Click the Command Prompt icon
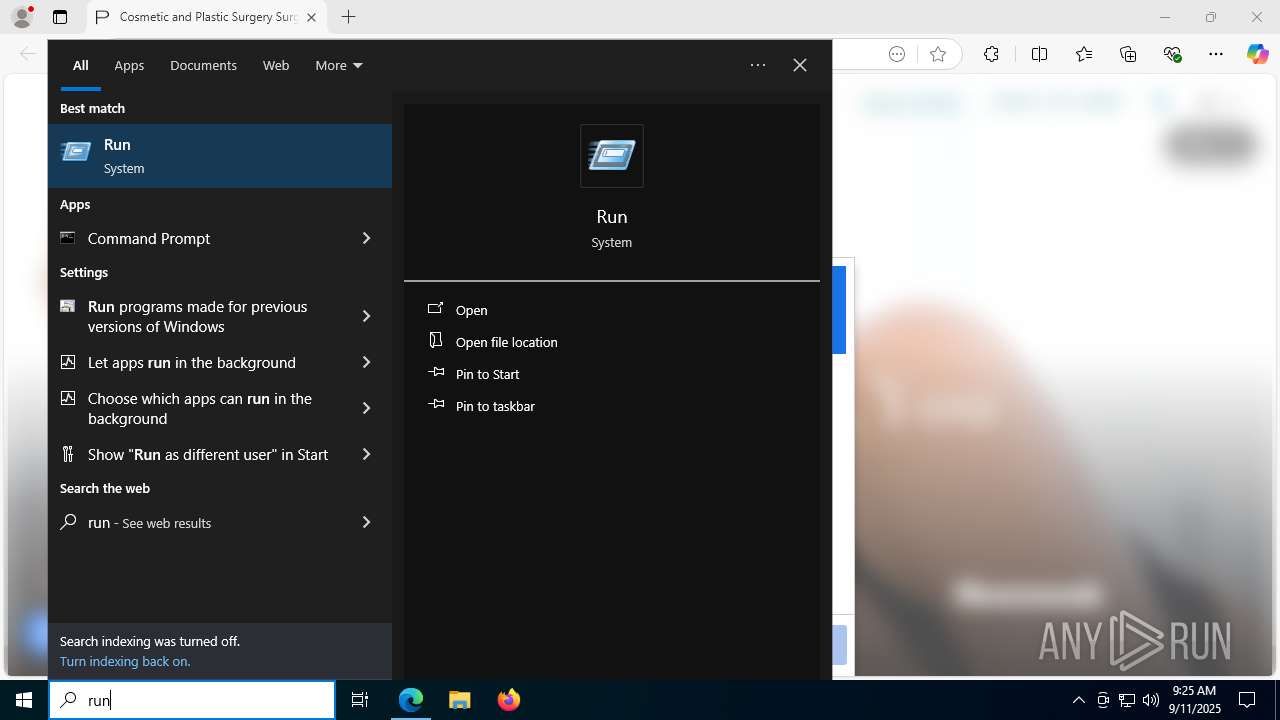 pyautogui.click(x=68, y=238)
